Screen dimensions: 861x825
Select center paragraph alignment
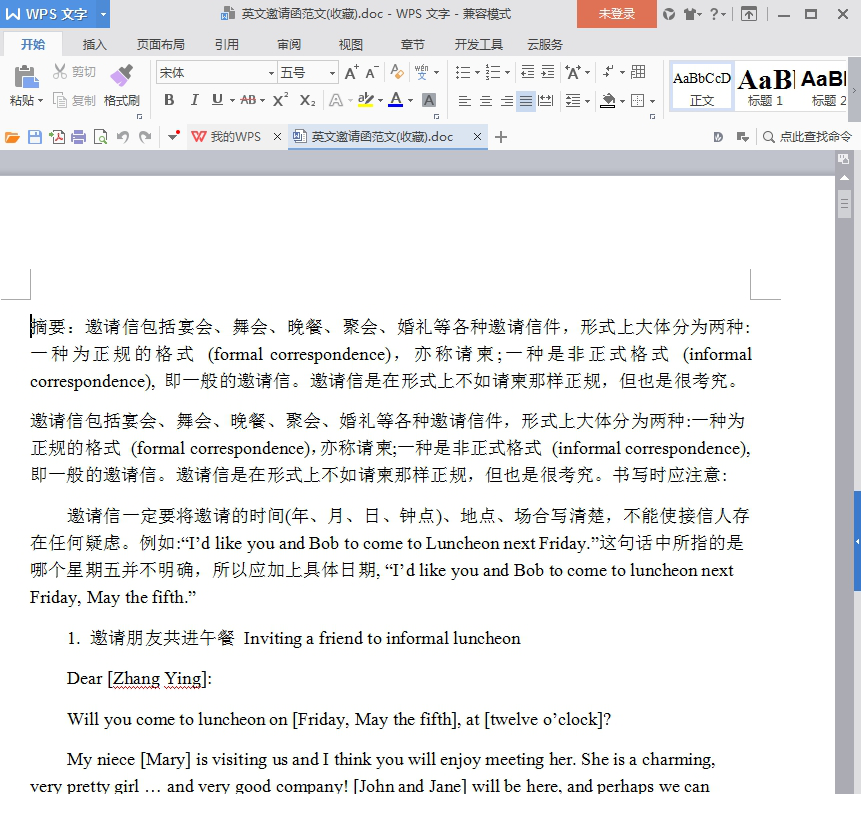point(485,101)
